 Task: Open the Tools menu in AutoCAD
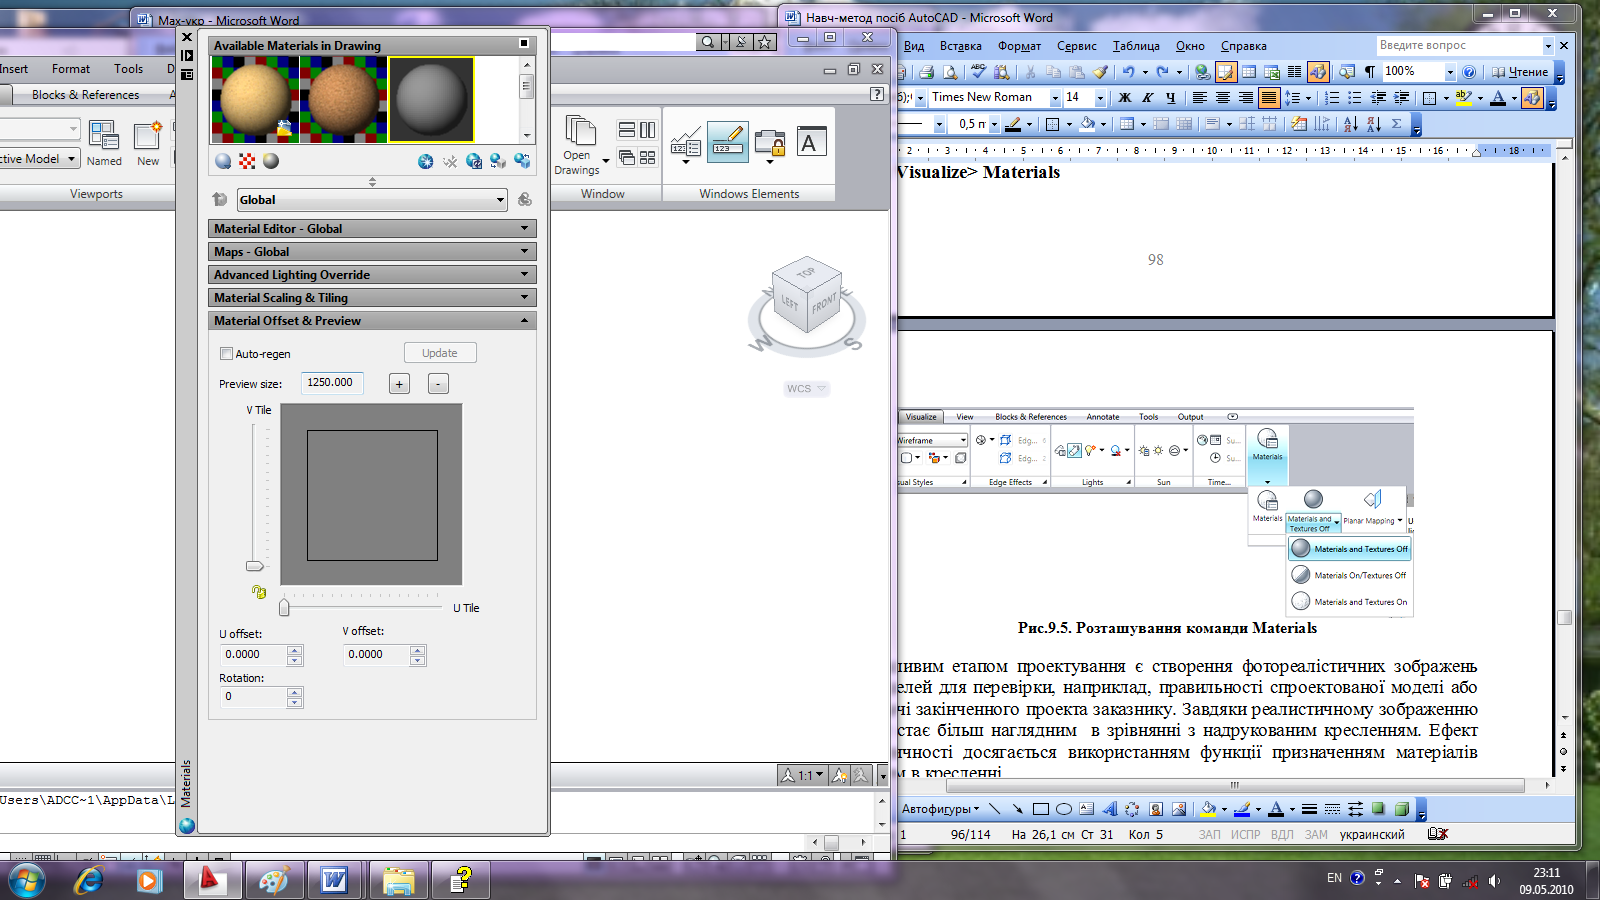tap(128, 69)
